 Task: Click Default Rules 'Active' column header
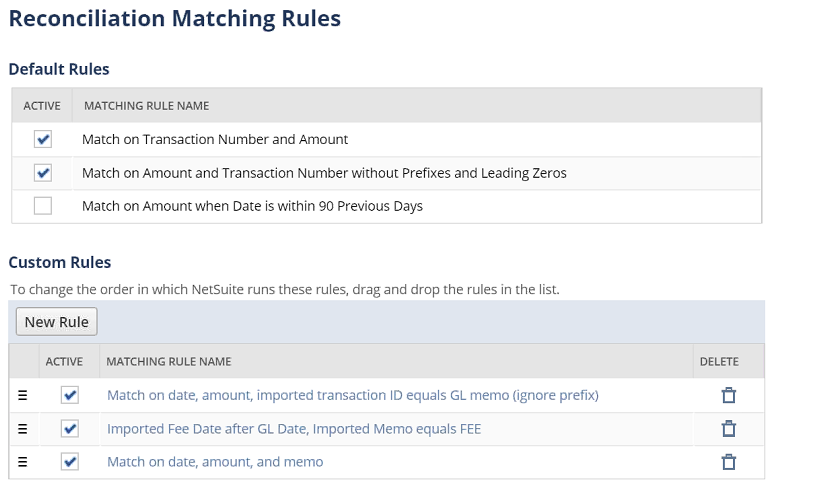tap(42, 106)
